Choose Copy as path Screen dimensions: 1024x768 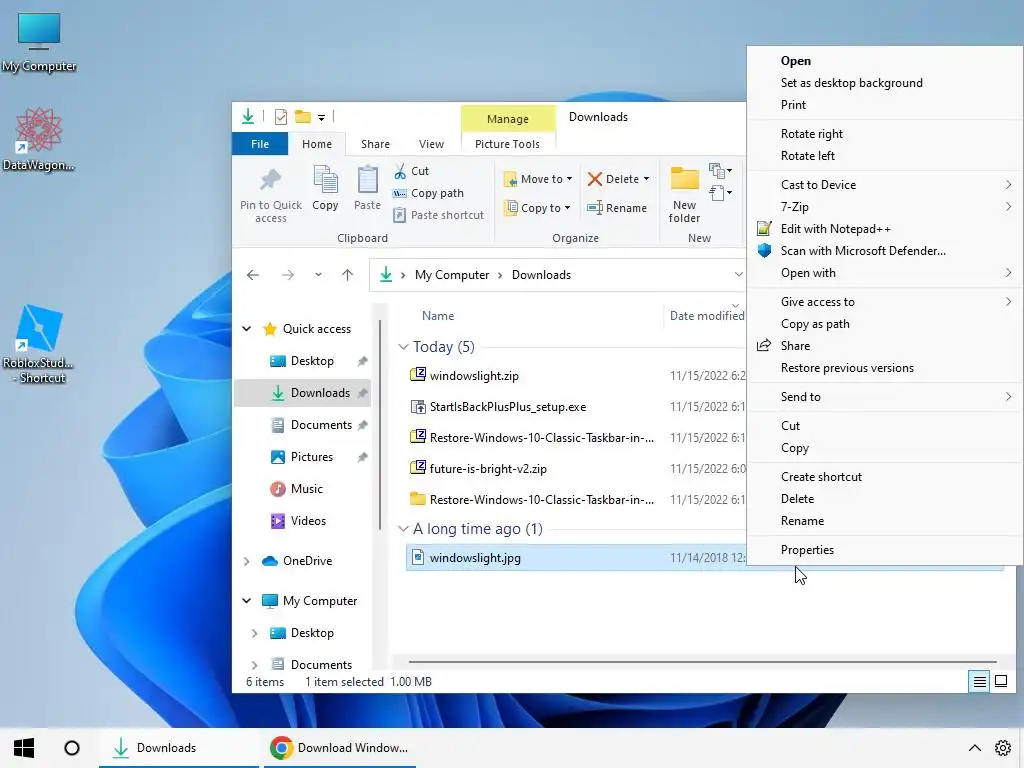814,324
